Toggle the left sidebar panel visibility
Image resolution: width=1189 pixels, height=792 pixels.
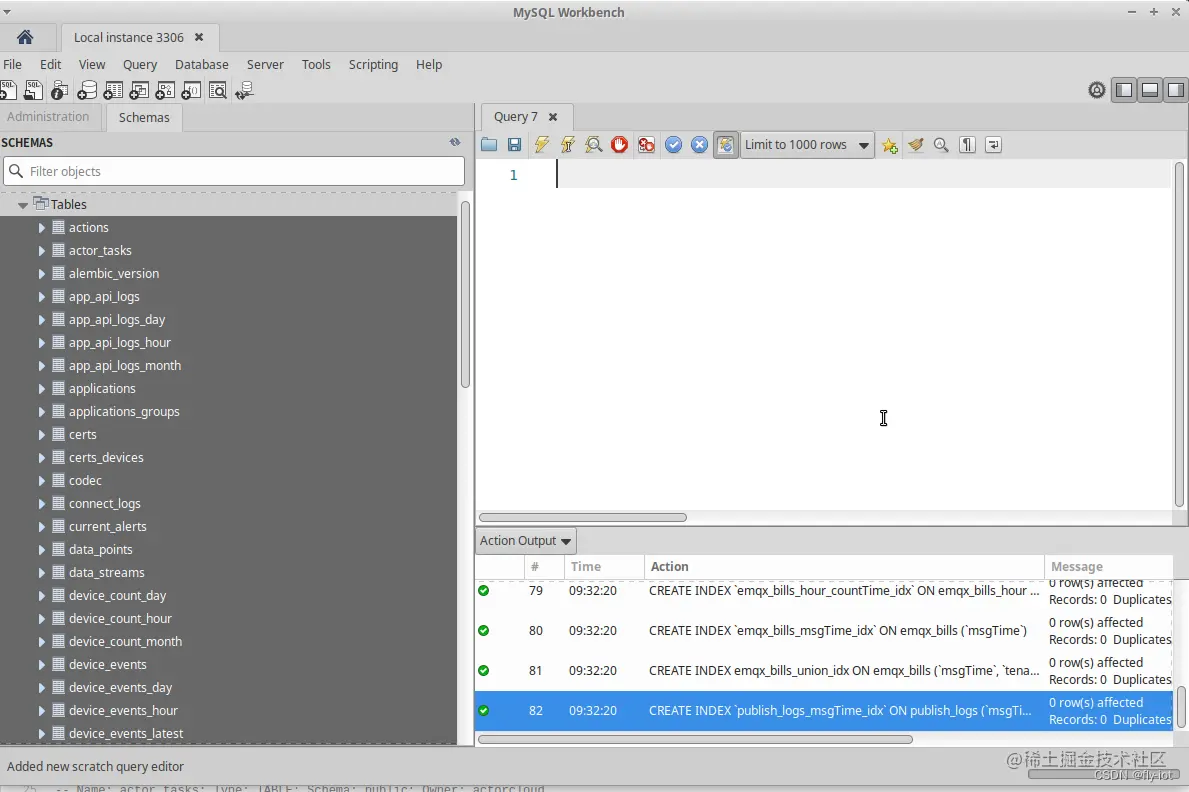click(x=1125, y=90)
